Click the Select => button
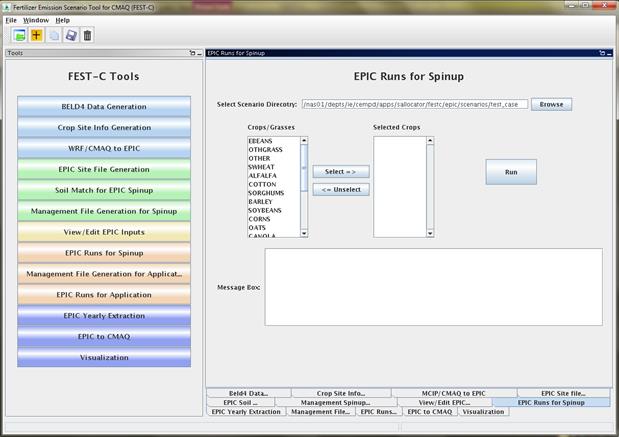This screenshot has height=437, width=619. [341, 172]
